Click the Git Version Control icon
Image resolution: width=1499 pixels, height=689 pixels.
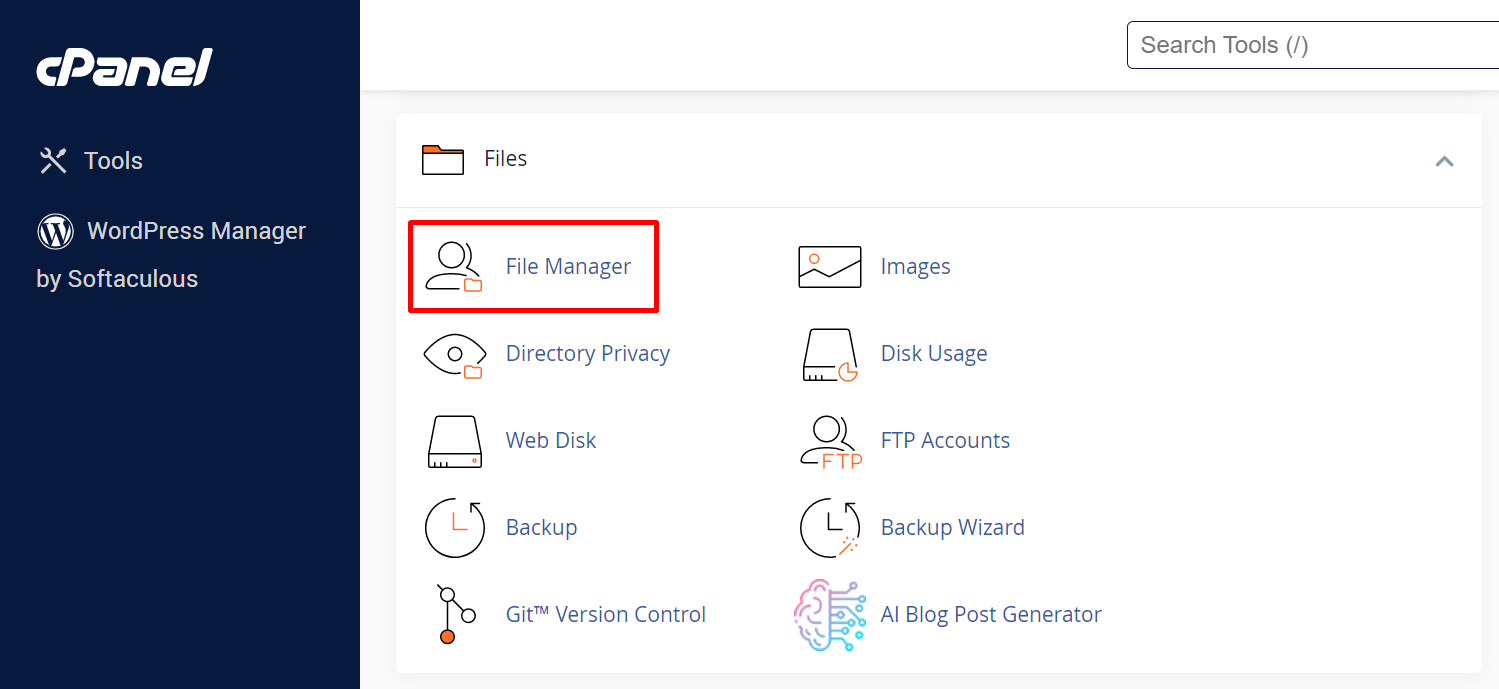(455, 615)
